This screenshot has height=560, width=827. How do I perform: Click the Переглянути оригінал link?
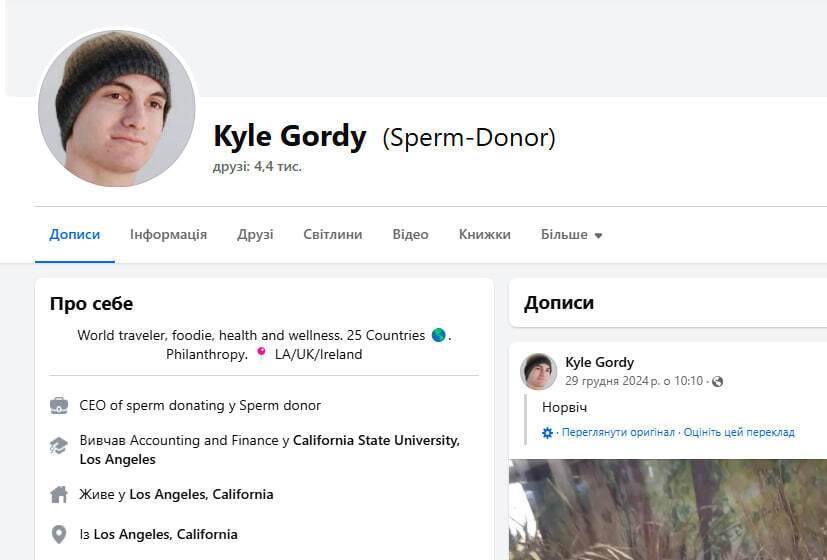coord(618,433)
